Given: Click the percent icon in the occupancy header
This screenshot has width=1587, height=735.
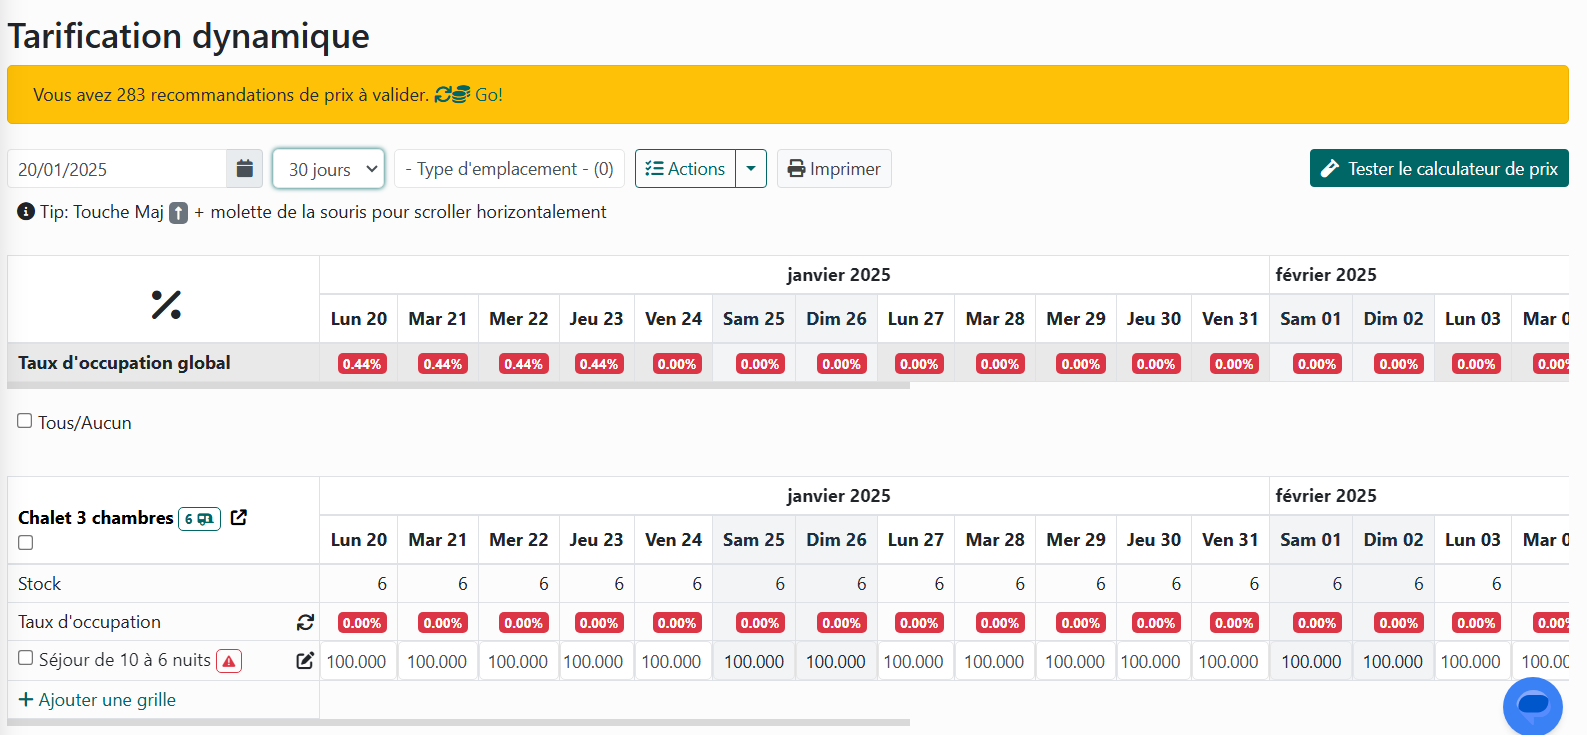Looking at the screenshot, I should click(x=165, y=304).
